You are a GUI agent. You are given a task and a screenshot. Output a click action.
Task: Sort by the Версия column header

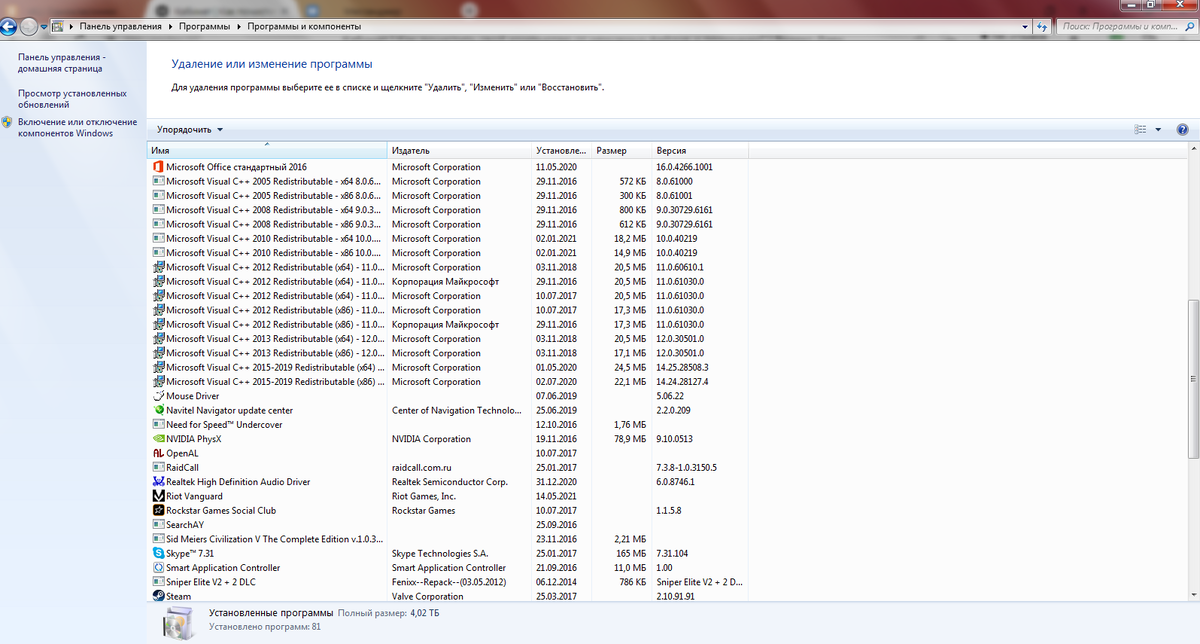(700, 150)
